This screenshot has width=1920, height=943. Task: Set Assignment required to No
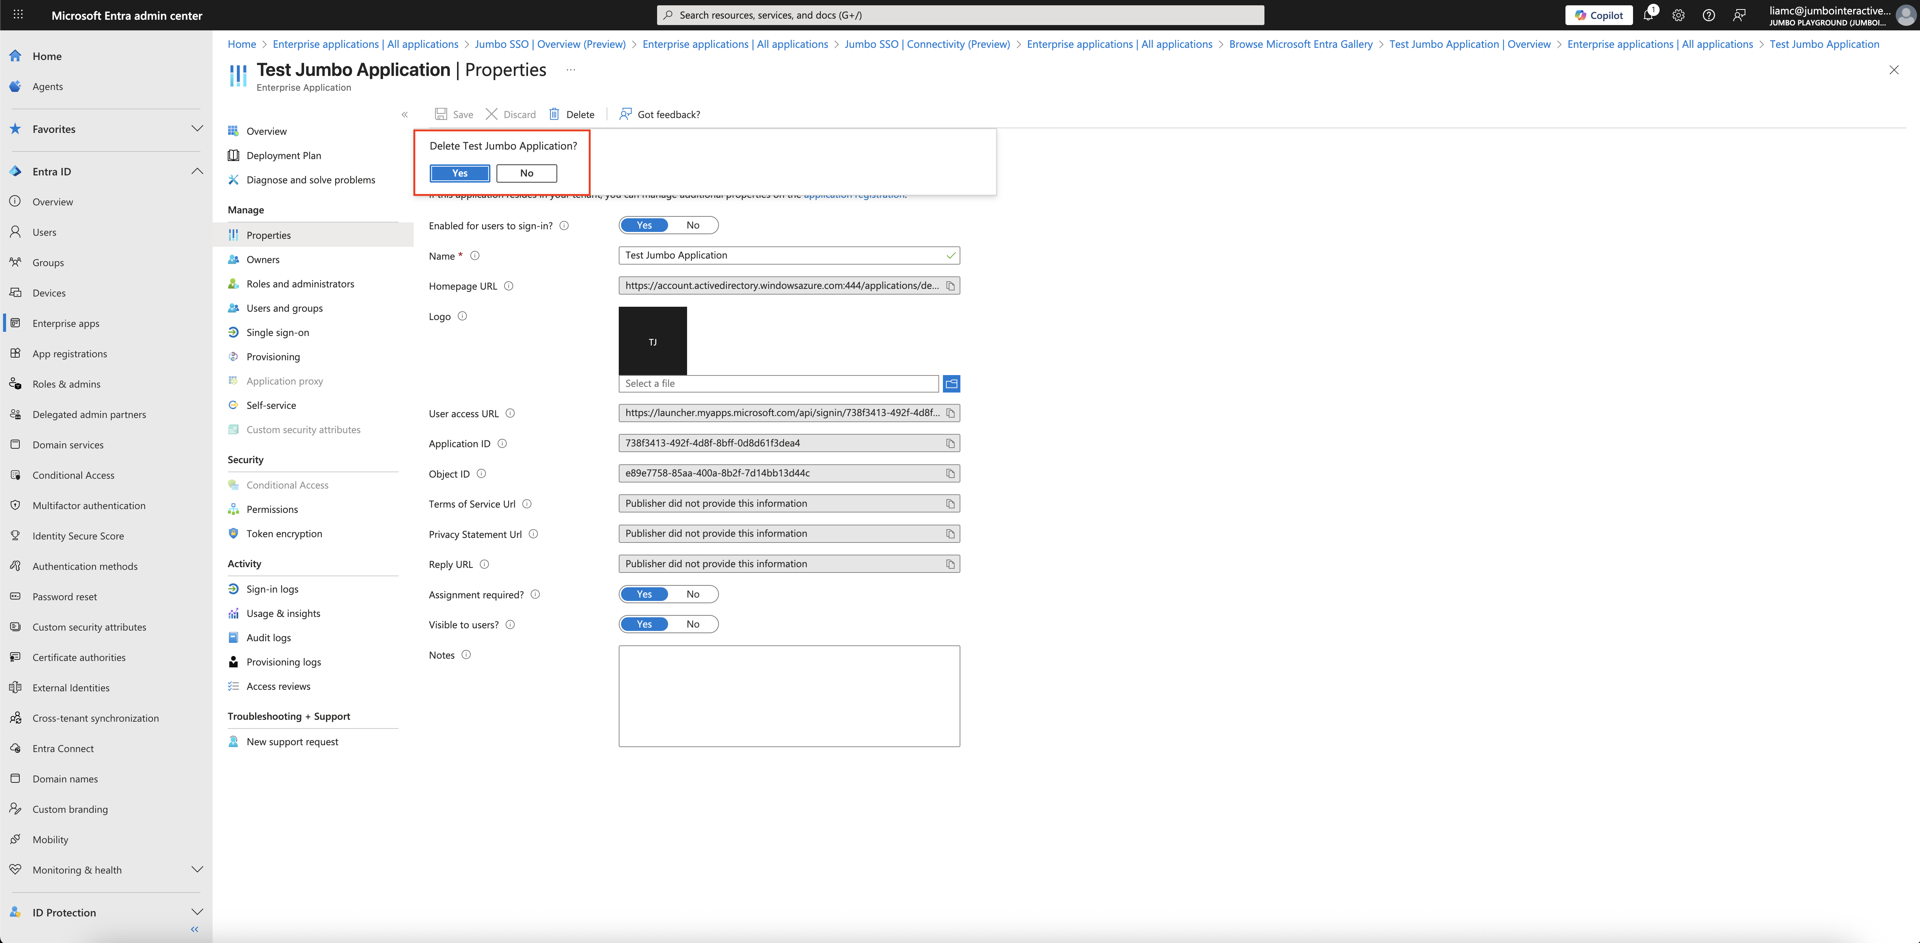[x=693, y=594]
